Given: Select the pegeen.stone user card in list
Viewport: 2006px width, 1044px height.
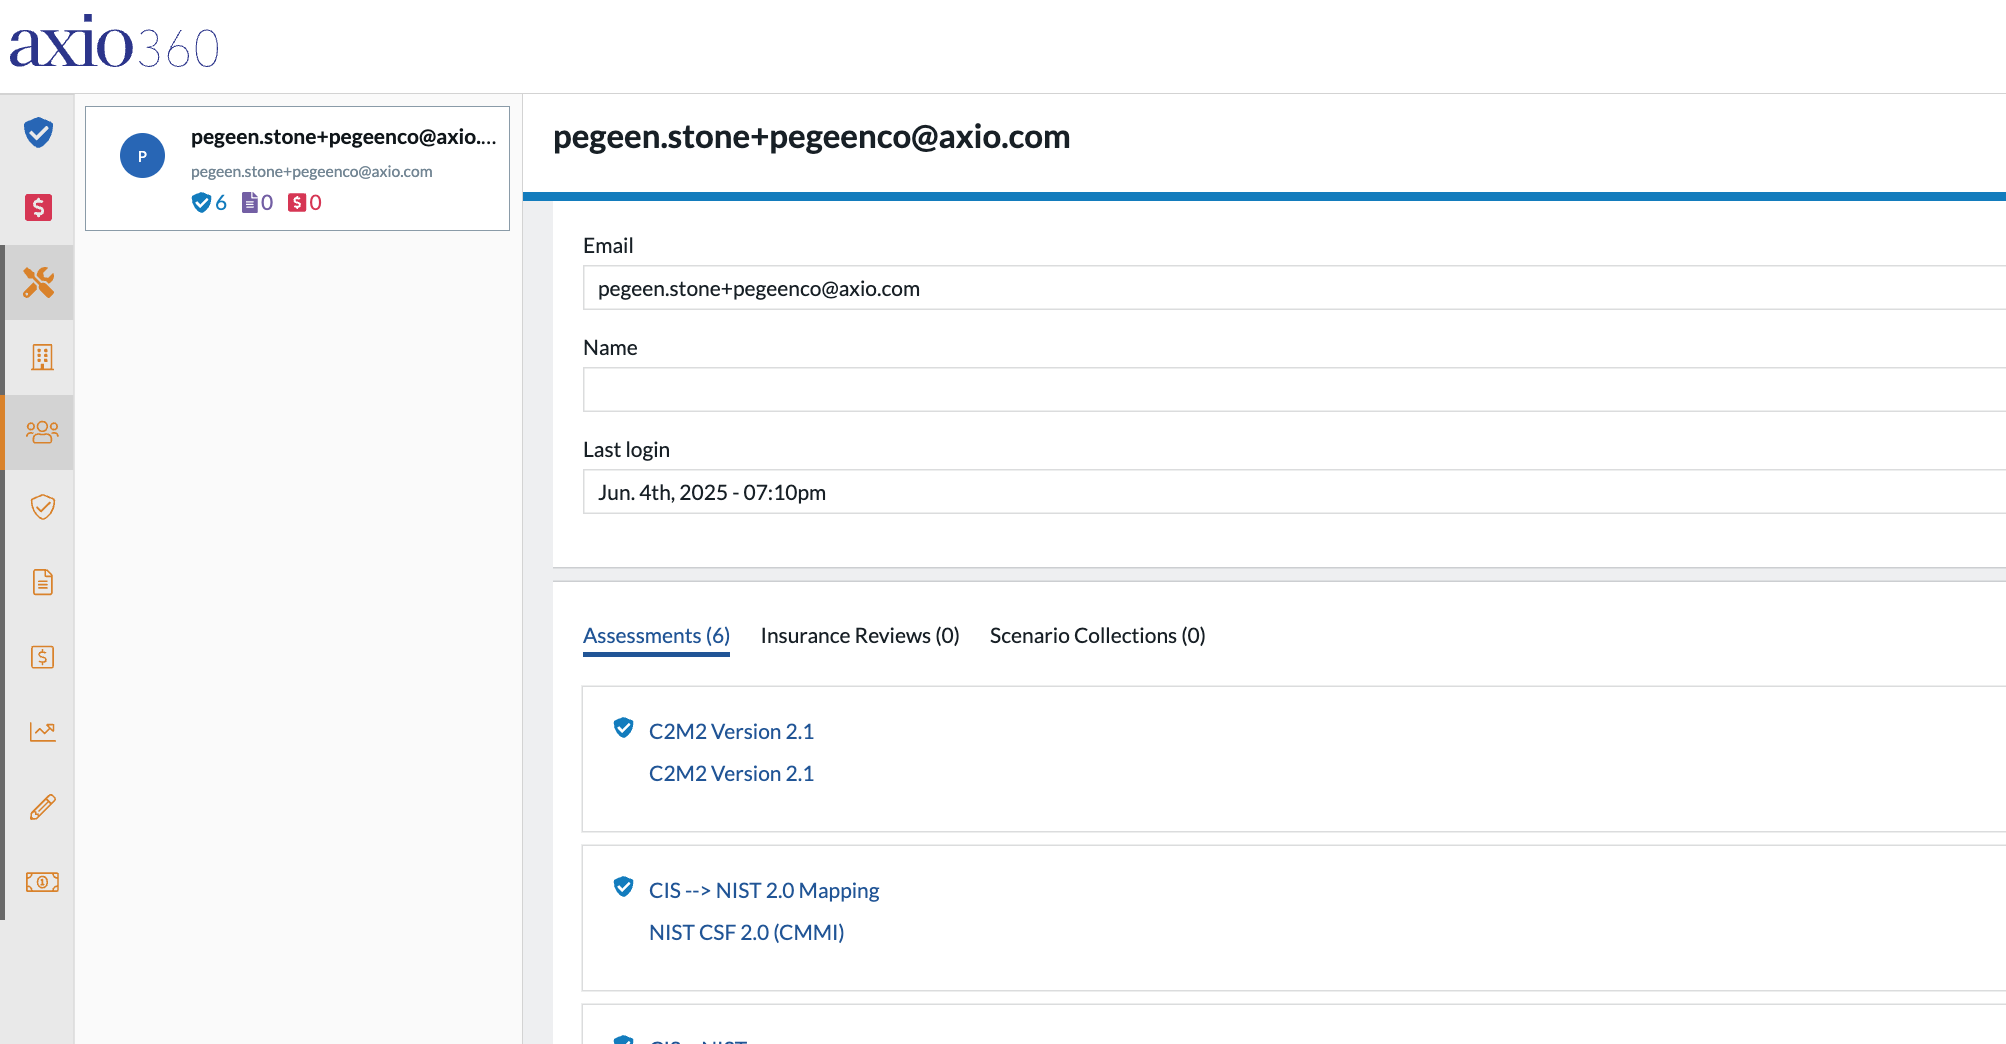Looking at the screenshot, I should click(297, 168).
